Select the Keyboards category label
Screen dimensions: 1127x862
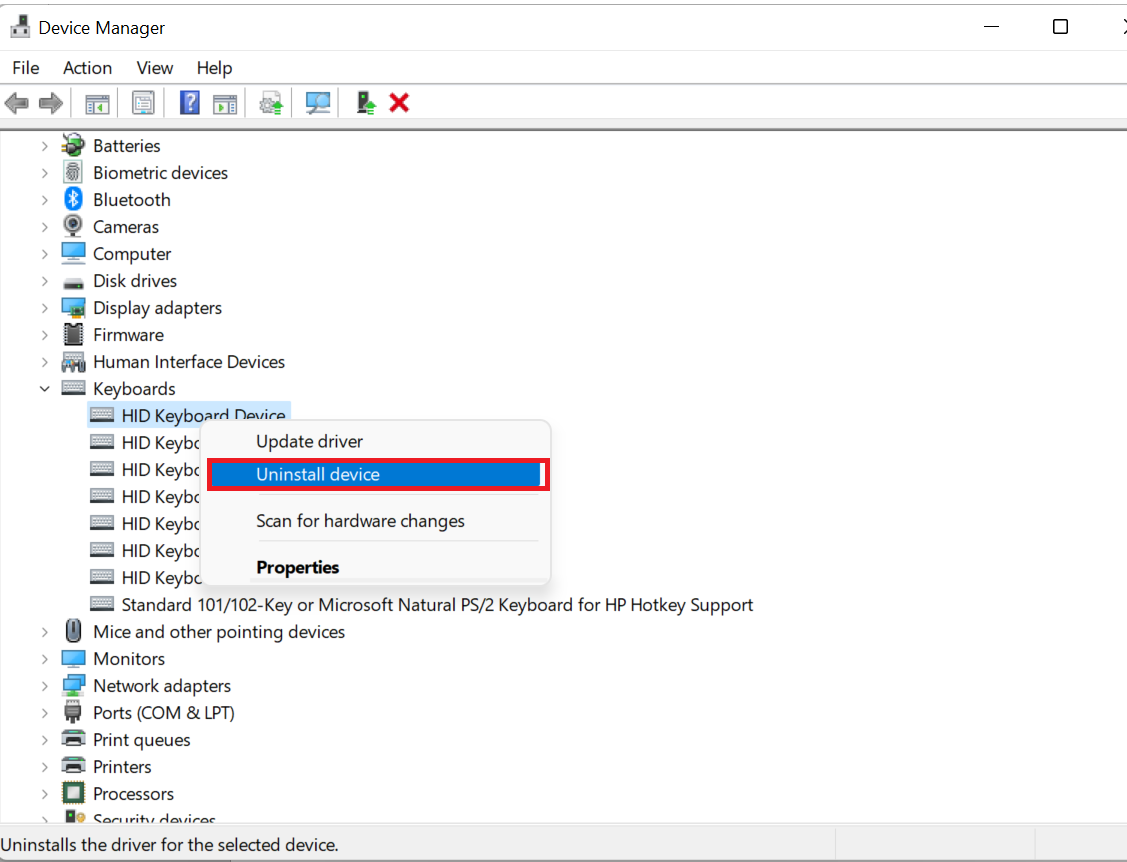(x=134, y=389)
